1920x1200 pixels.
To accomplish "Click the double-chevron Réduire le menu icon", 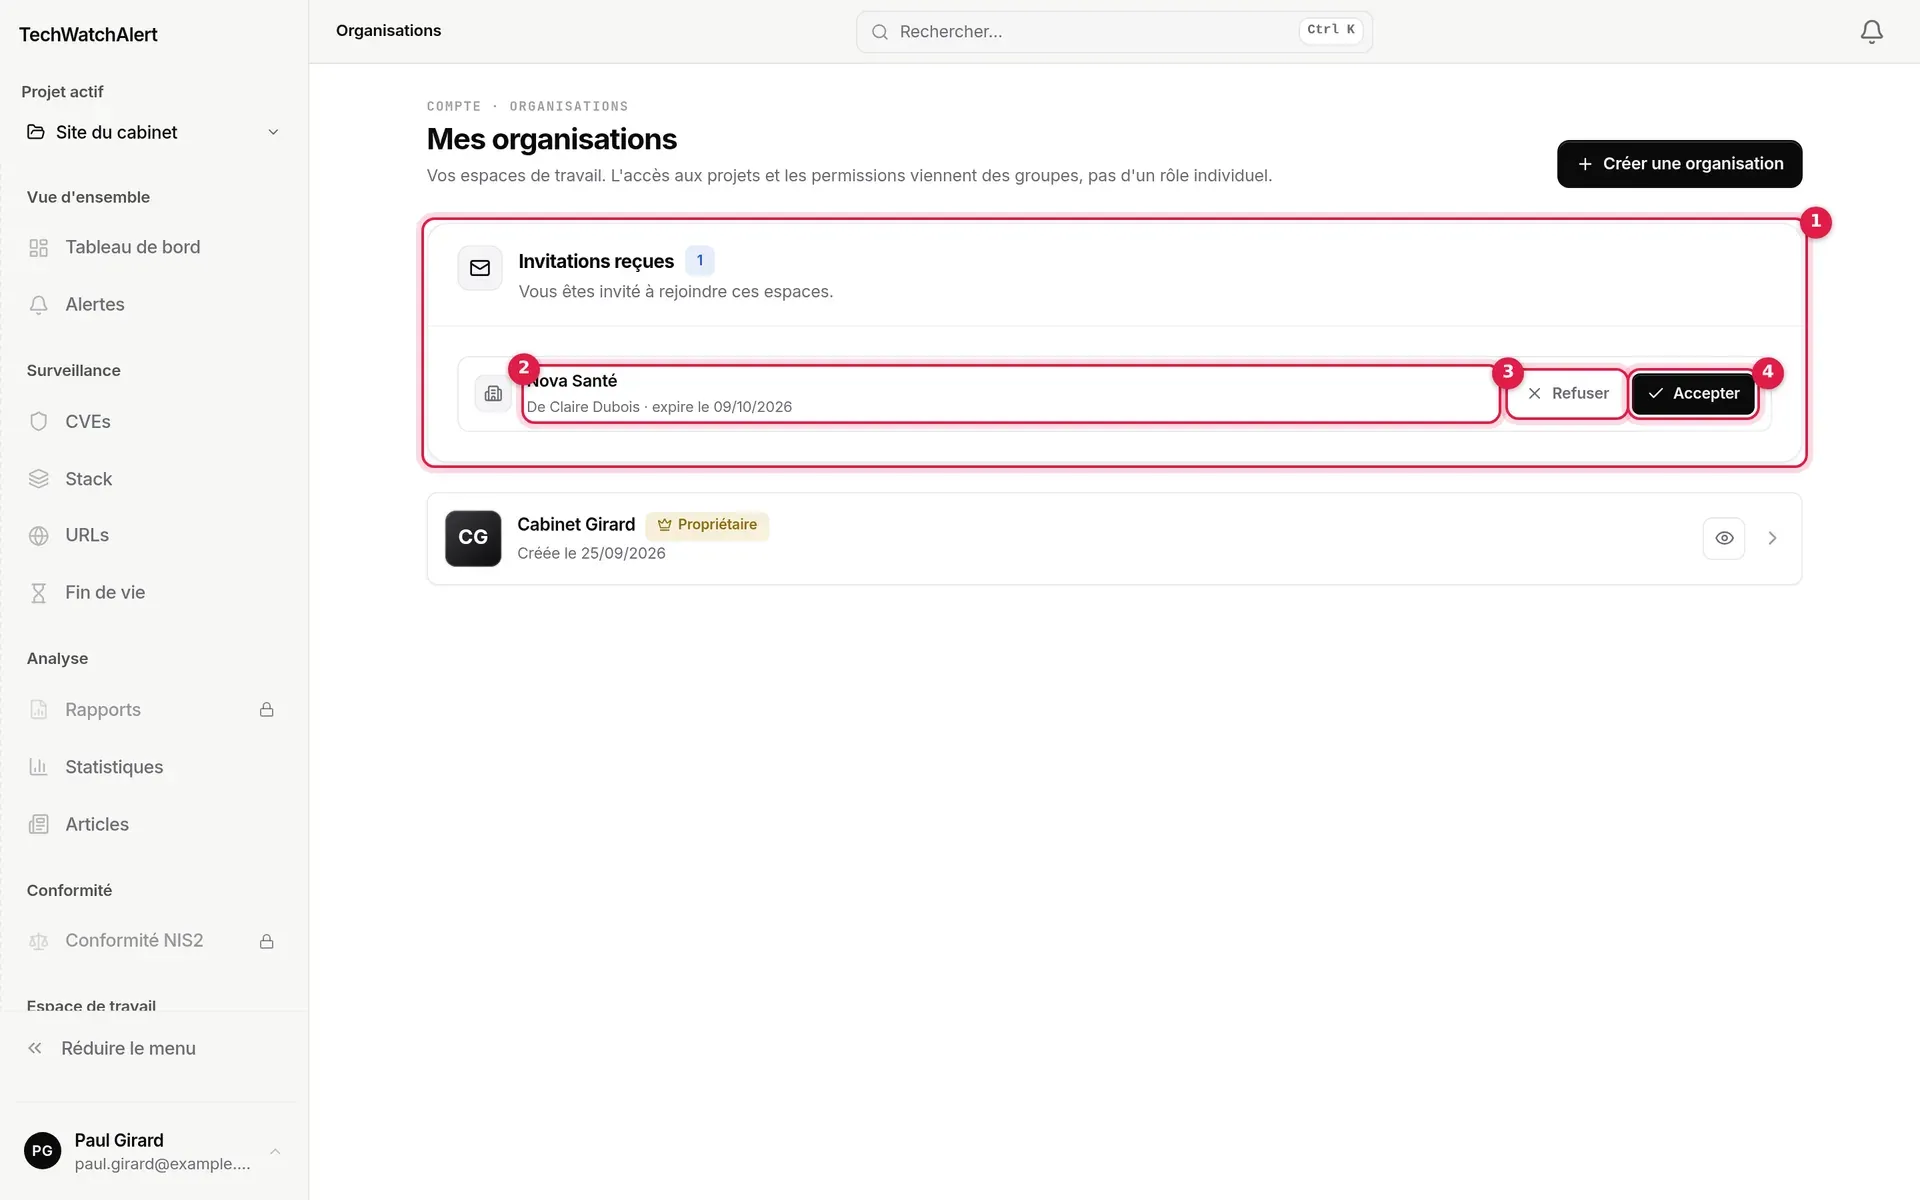I will [x=35, y=1048].
